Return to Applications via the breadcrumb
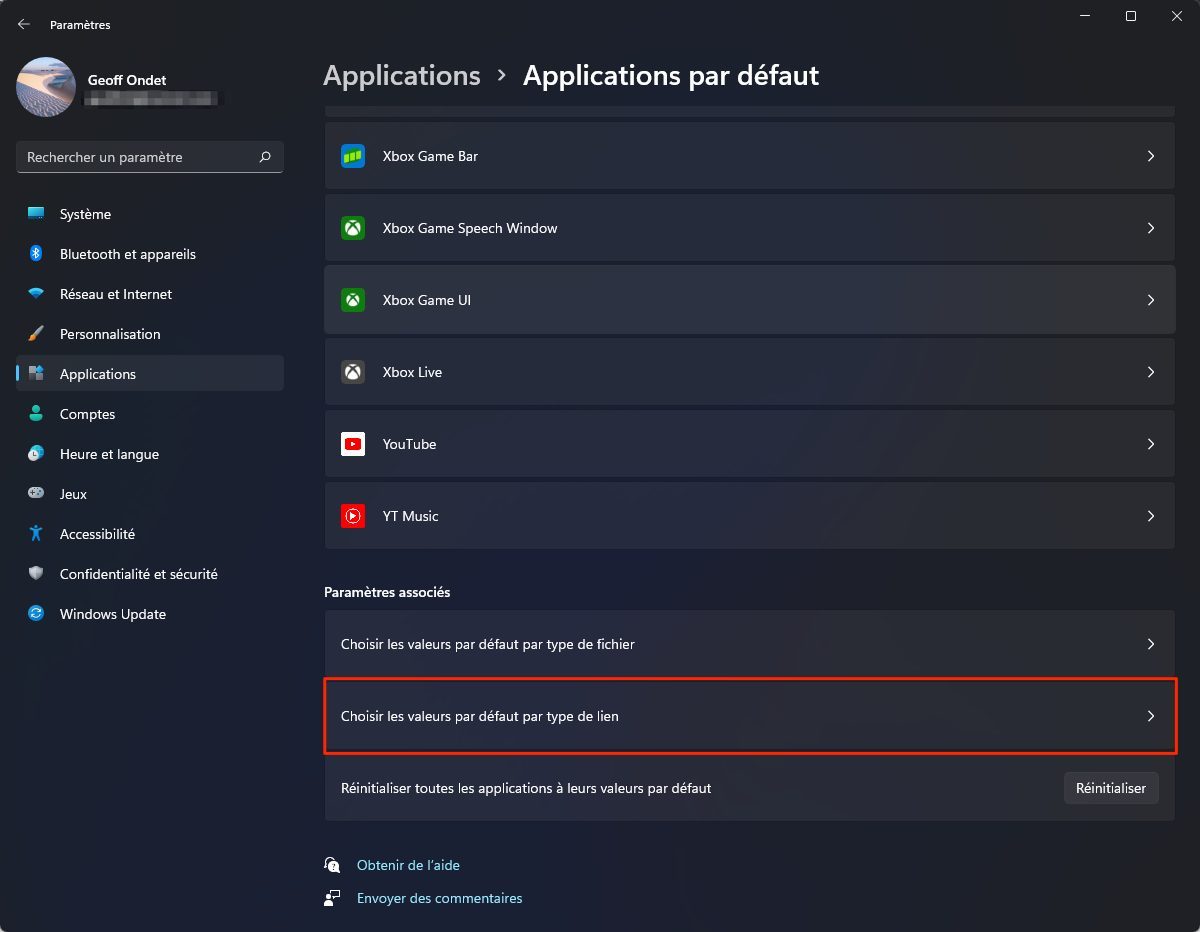Screen dimensions: 1200x932 click(x=402, y=76)
